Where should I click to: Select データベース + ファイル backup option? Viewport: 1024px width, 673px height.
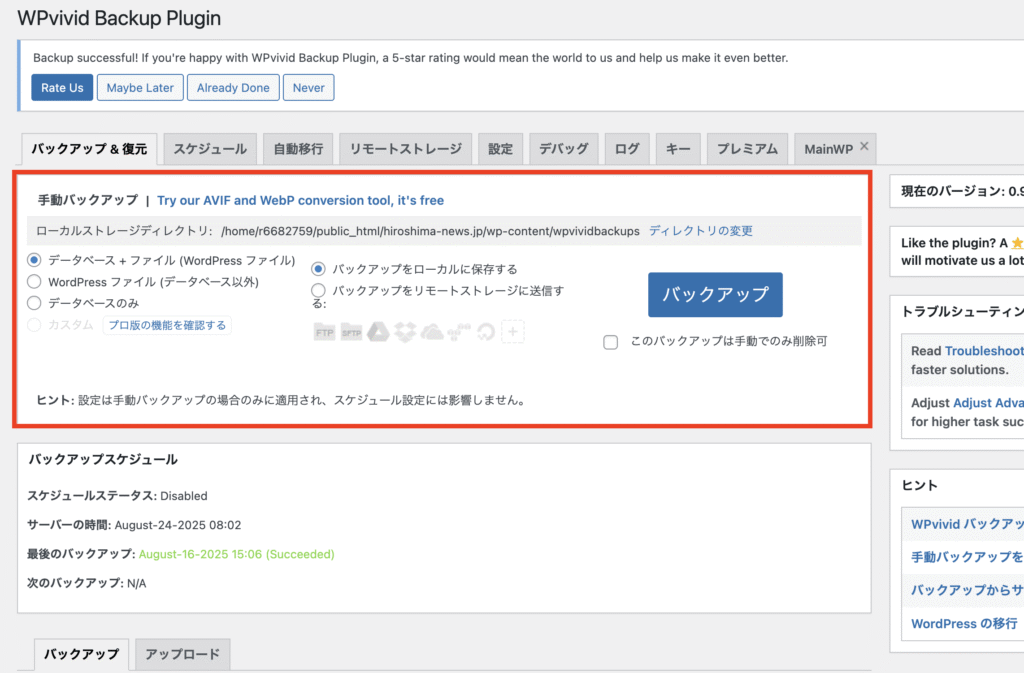34,260
